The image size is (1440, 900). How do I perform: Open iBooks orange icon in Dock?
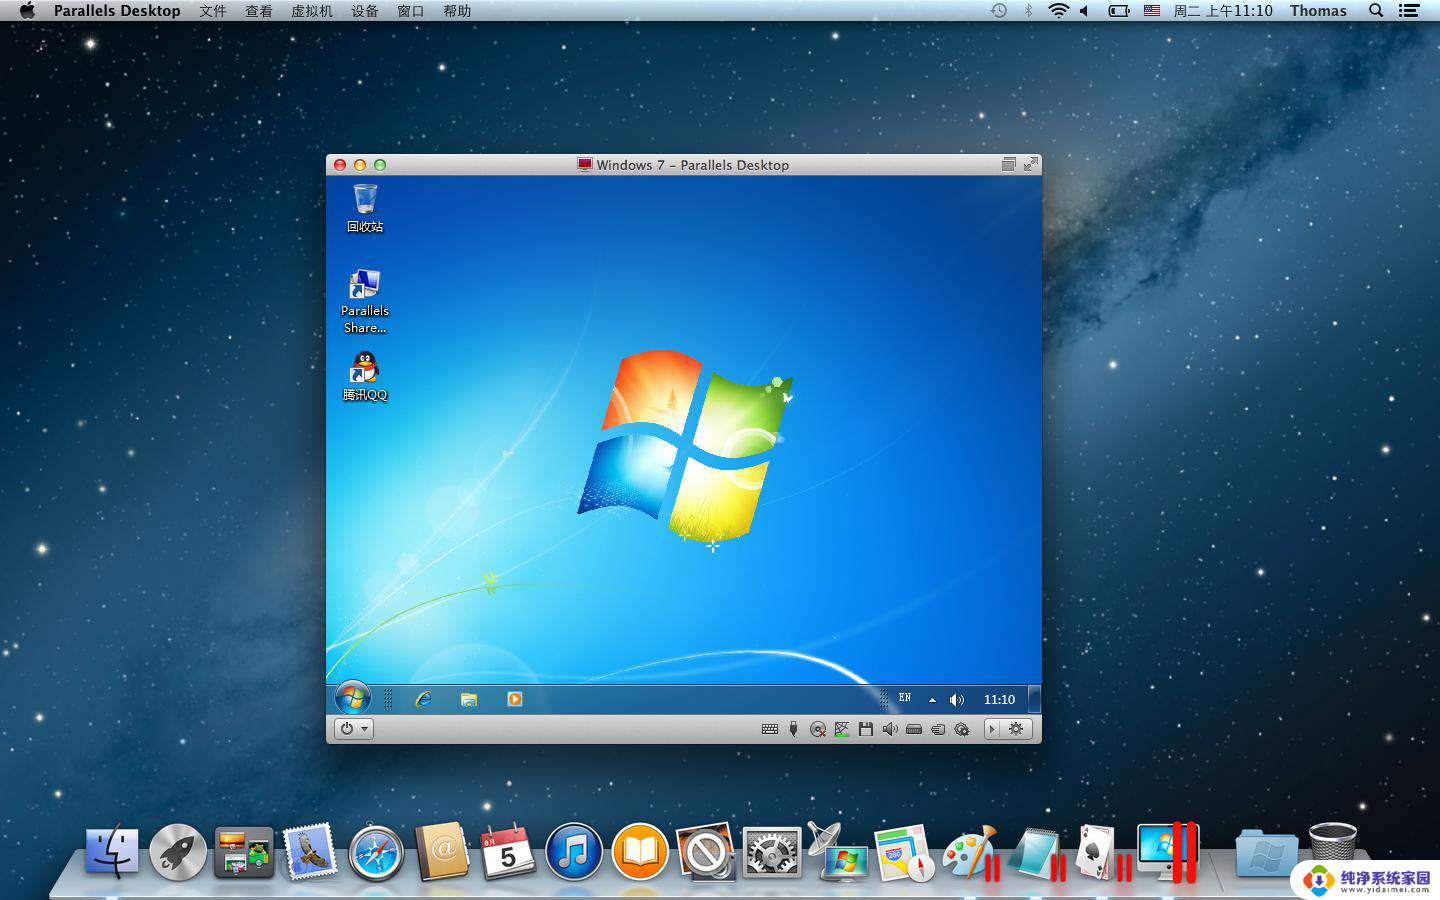pos(640,852)
